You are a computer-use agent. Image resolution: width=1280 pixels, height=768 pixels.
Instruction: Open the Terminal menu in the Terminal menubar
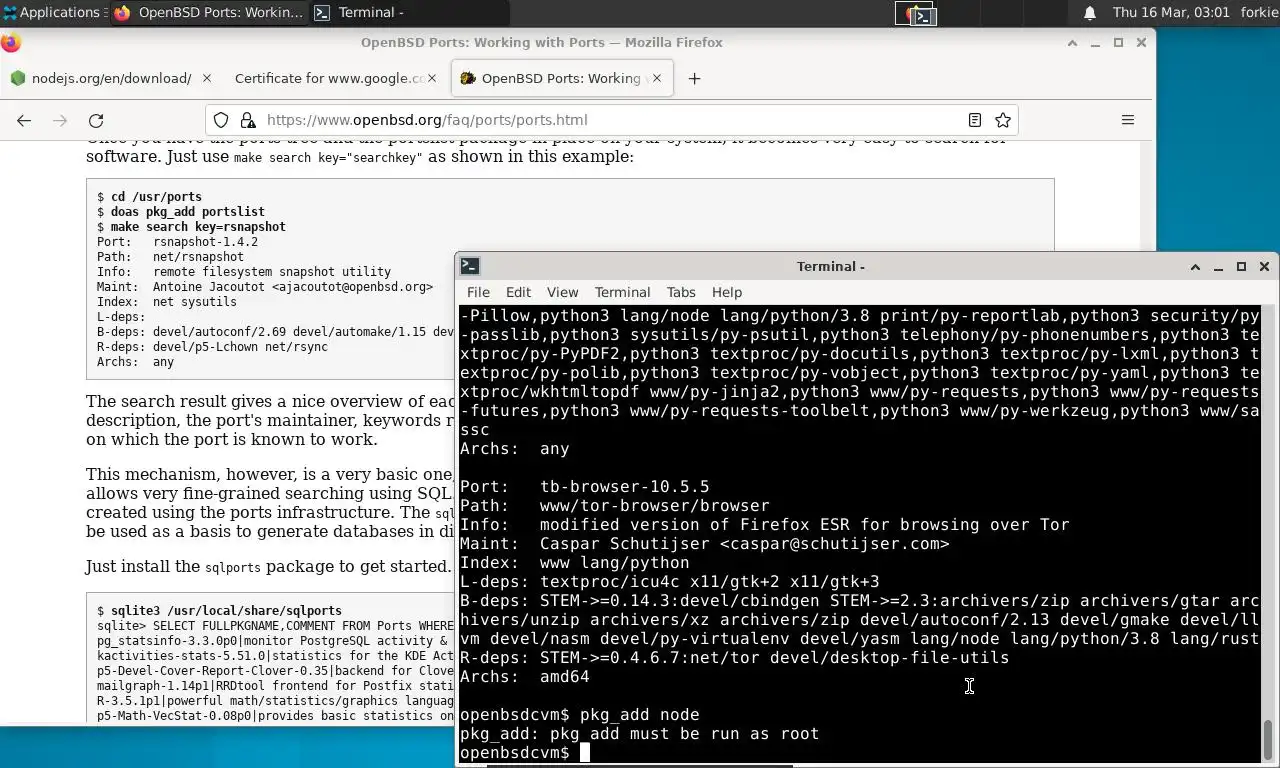(x=622, y=292)
